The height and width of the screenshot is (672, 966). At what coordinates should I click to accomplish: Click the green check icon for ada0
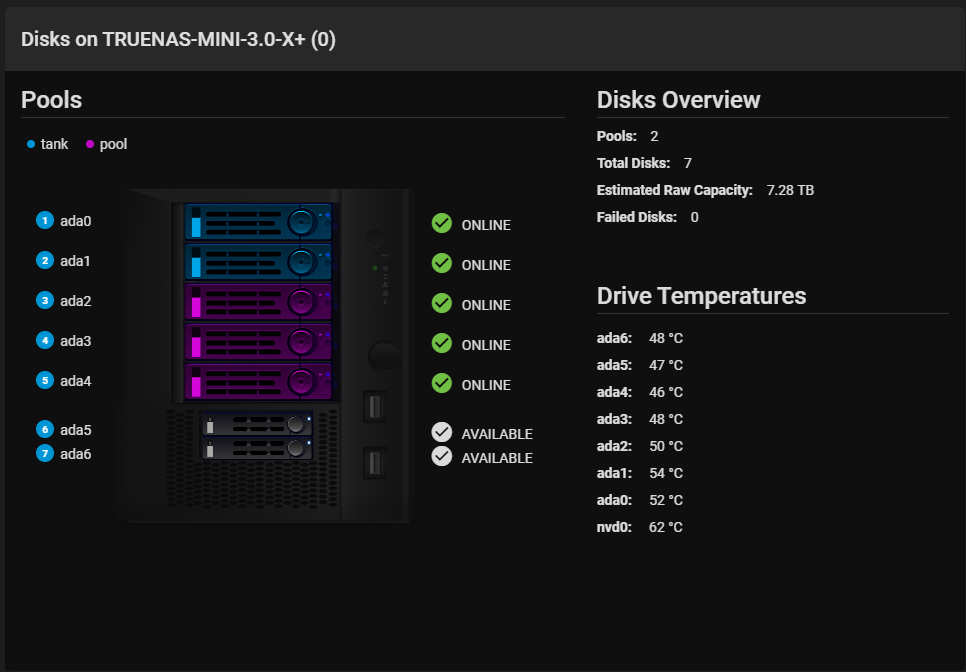tap(442, 224)
